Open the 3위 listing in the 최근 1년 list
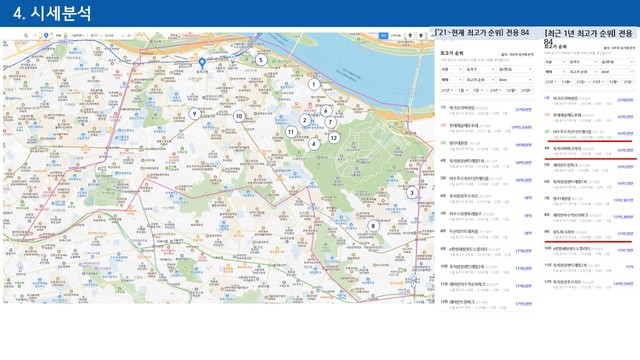 pyautogui.click(x=589, y=134)
